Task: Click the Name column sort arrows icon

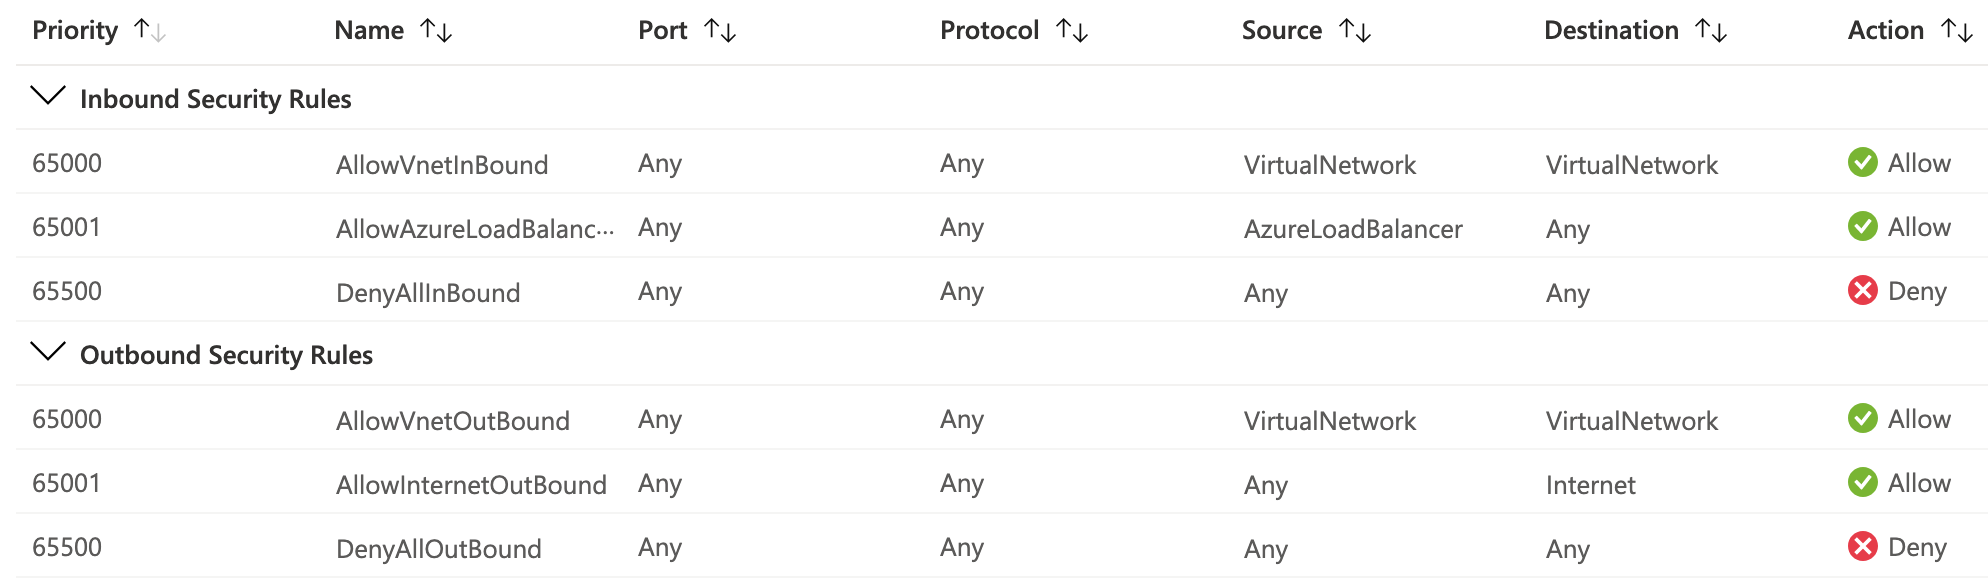Action: click(436, 31)
